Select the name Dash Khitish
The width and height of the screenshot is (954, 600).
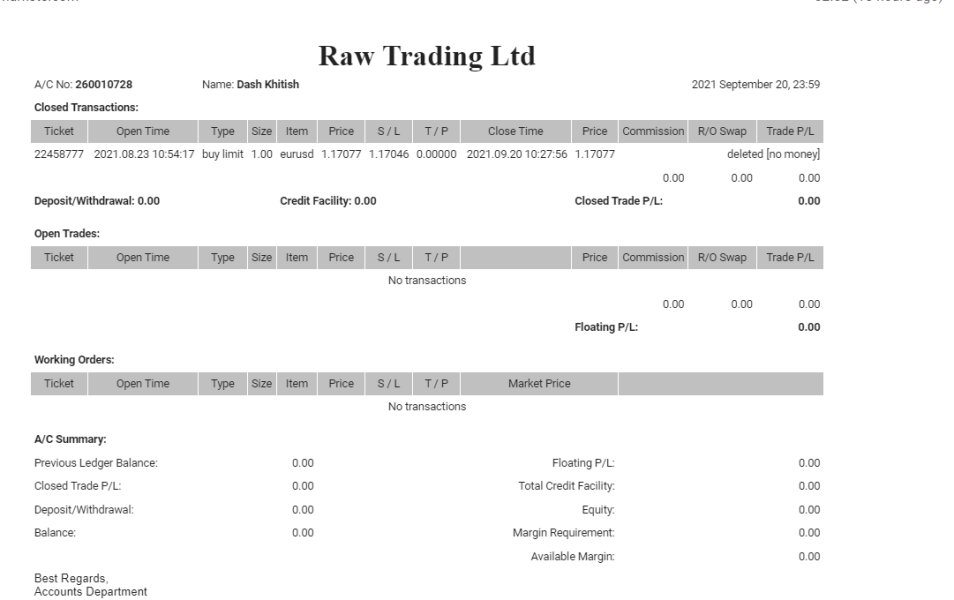point(268,84)
